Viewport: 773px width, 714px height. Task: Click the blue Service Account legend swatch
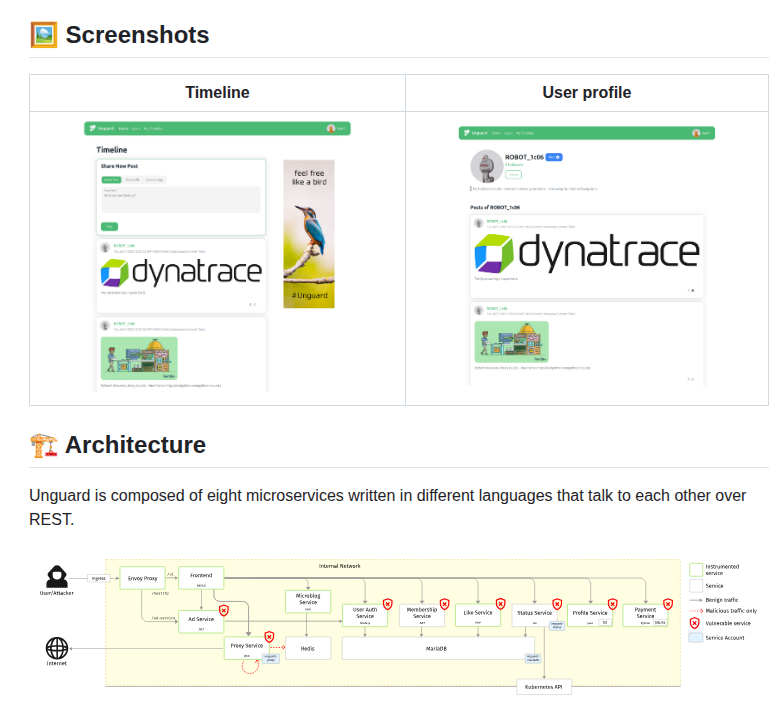coord(696,638)
